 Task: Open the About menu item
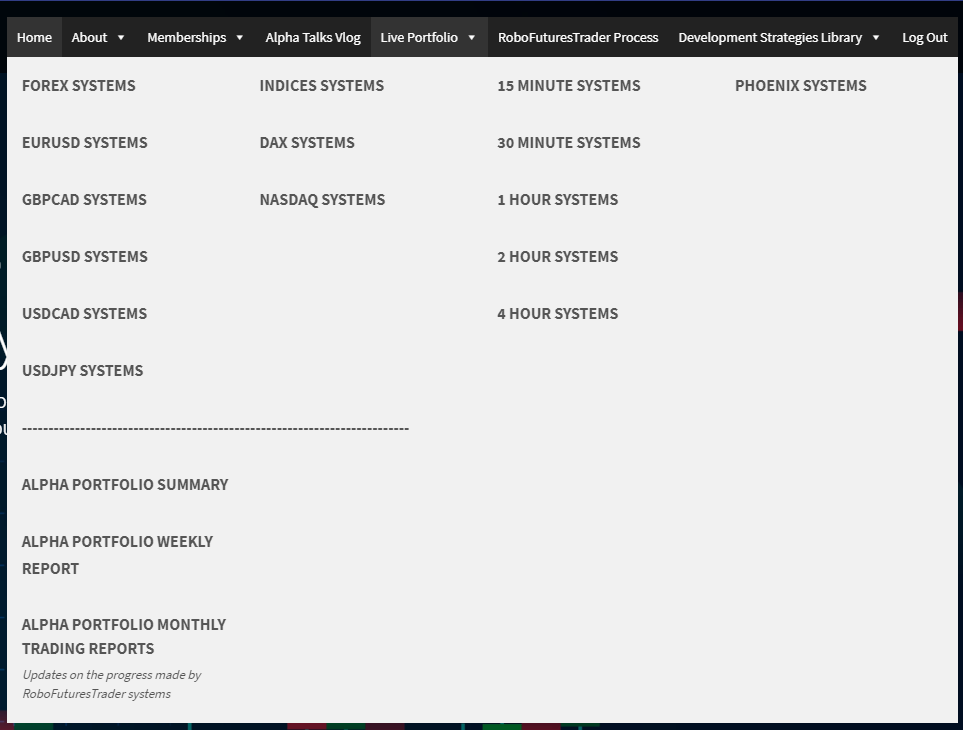click(89, 37)
